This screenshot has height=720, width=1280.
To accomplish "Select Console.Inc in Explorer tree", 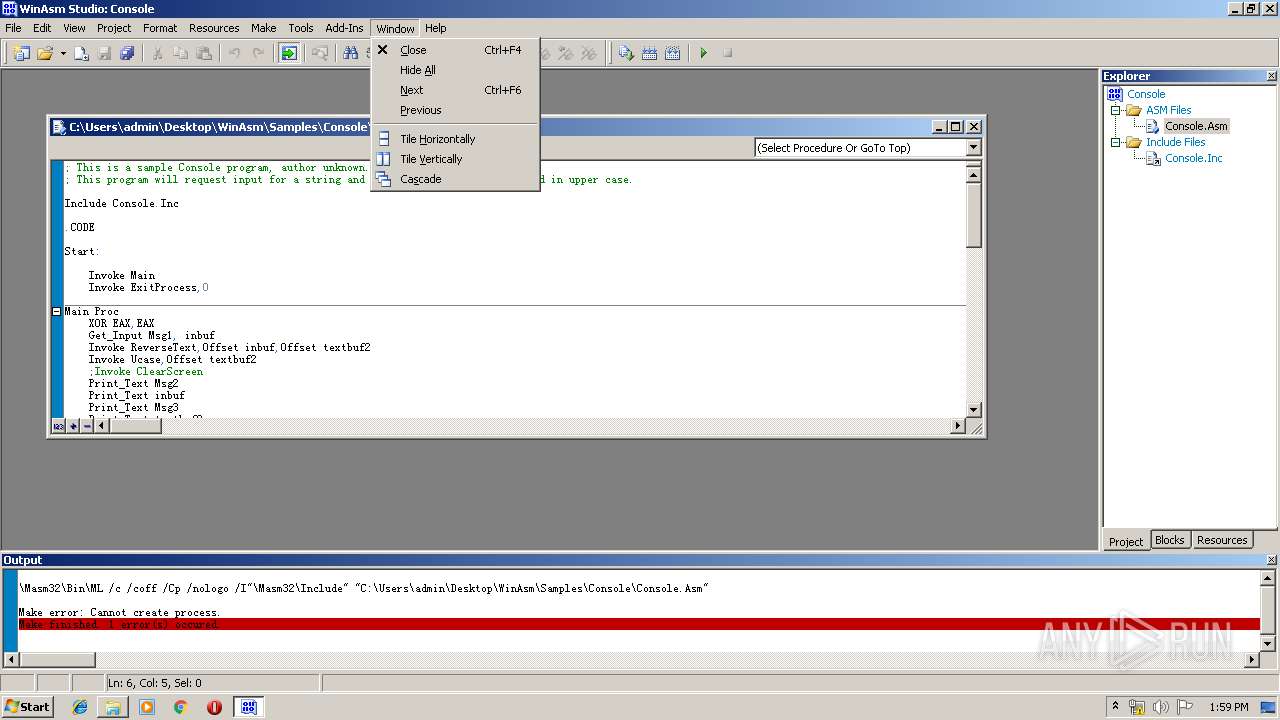I will click(1193, 158).
